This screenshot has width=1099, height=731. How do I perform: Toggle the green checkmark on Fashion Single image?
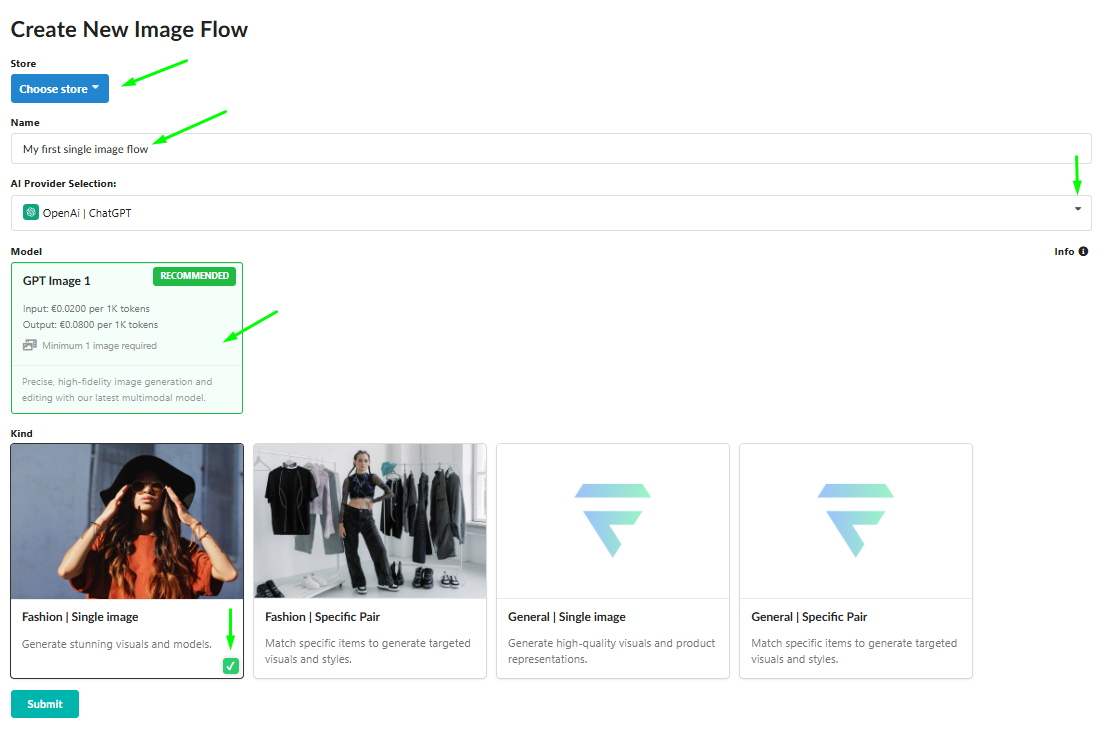231,666
